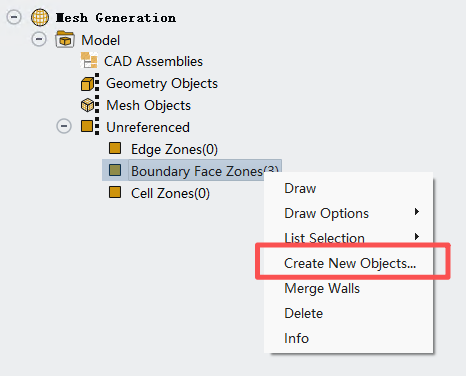Screen dimensions: 466x376
Task: Open the Draw Options submenu arrow
Action: click(416, 212)
